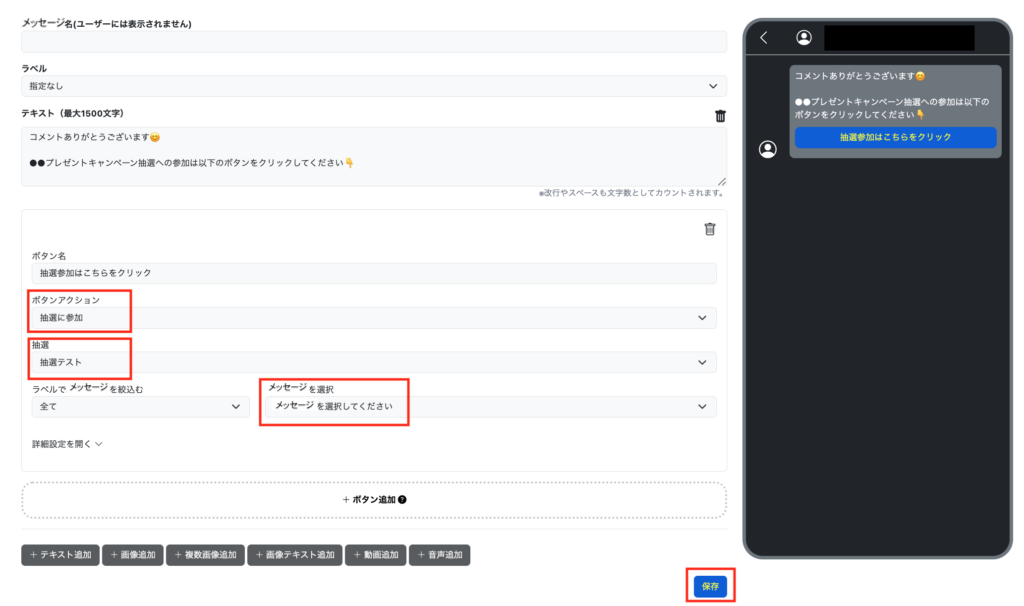Click the メッセージ名 input field
The height and width of the screenshot is (606, 1024).
[373, 42]
